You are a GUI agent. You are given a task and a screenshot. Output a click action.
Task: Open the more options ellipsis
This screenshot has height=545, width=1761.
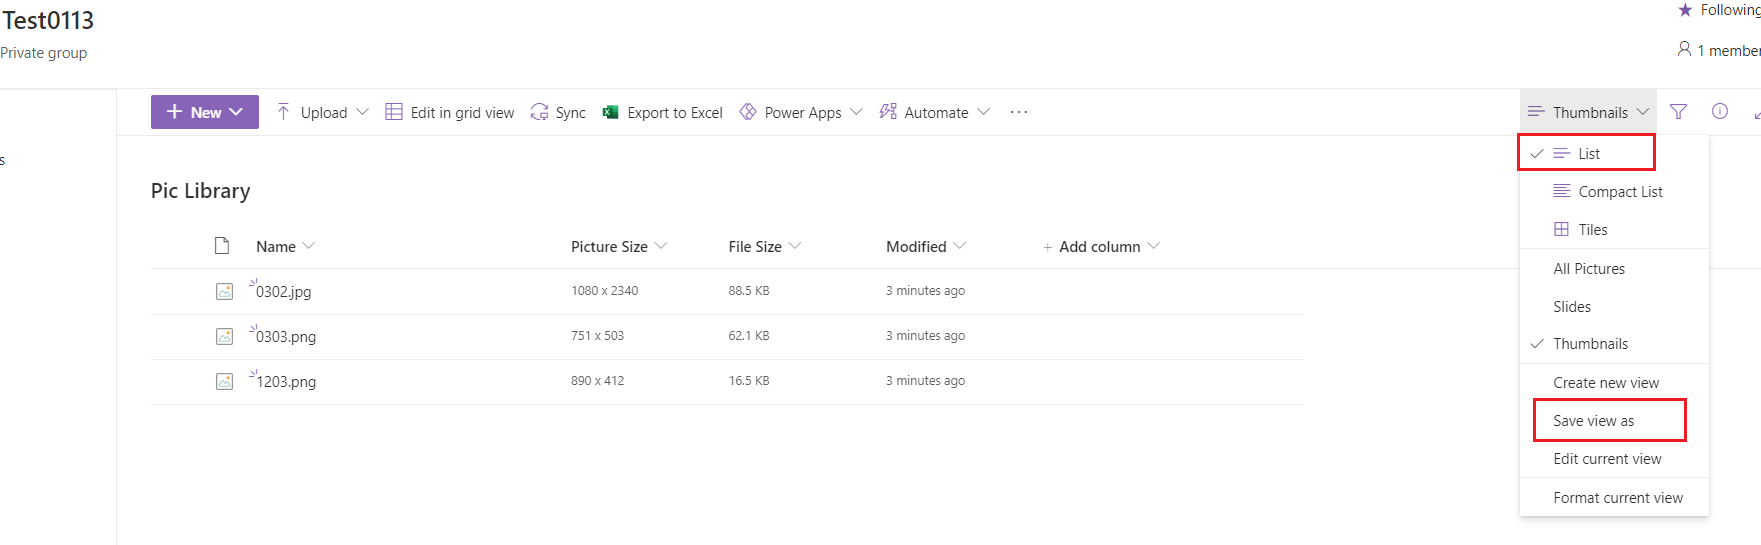1019,112
